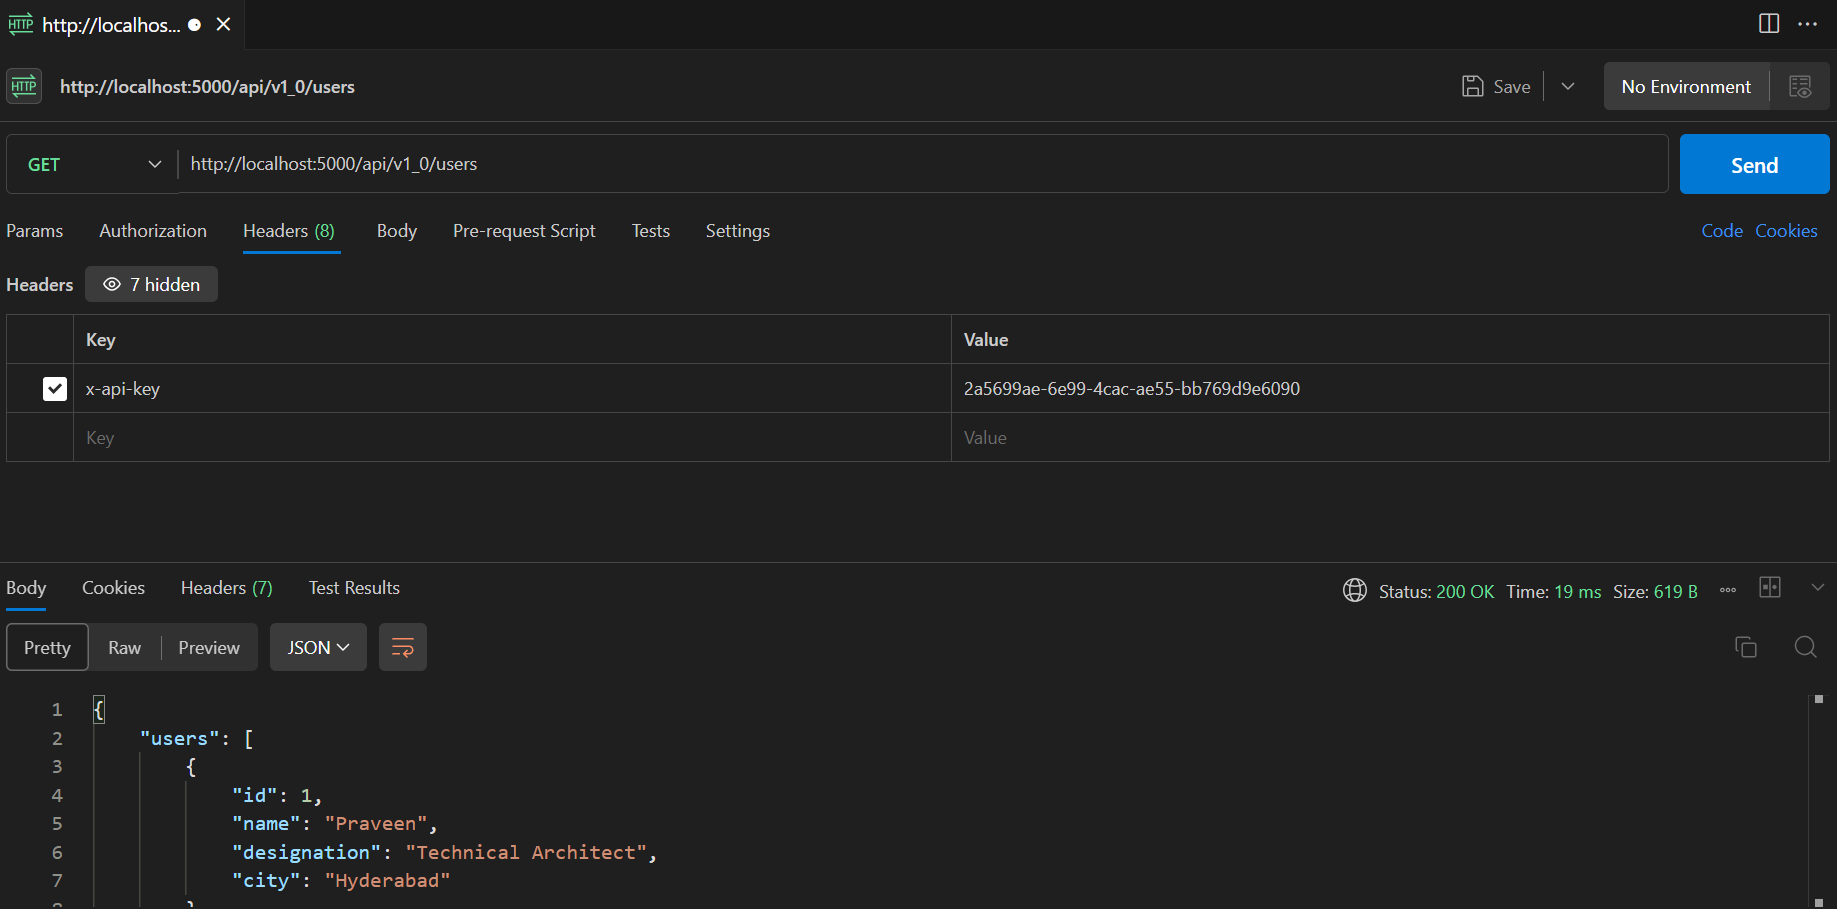Click the HTTP request icon beside the title
1837x909 pixels.
[24, 87]
